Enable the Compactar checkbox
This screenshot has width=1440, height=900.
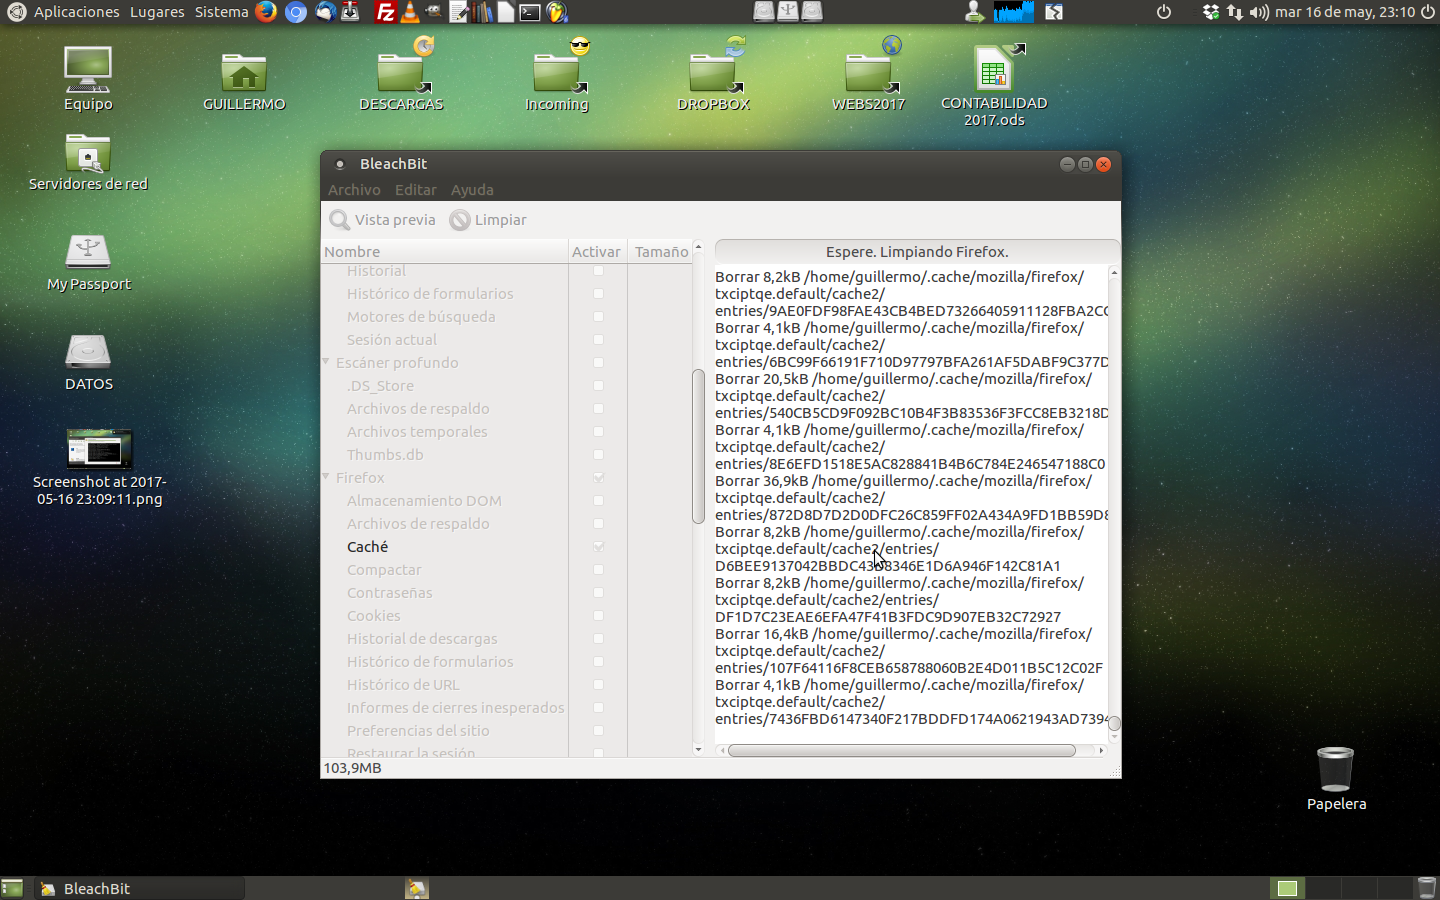(599, 570)
